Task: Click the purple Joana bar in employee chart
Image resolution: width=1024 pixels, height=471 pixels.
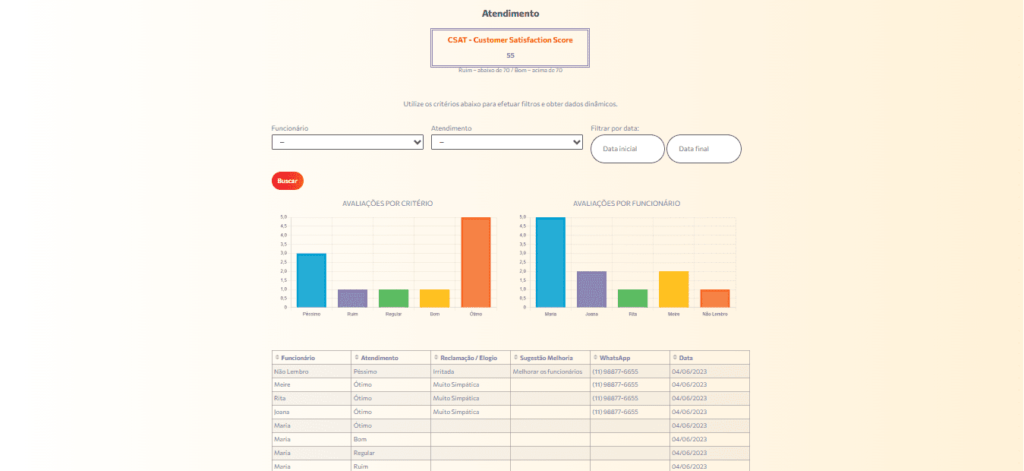Action: click(x=591, y=289)
